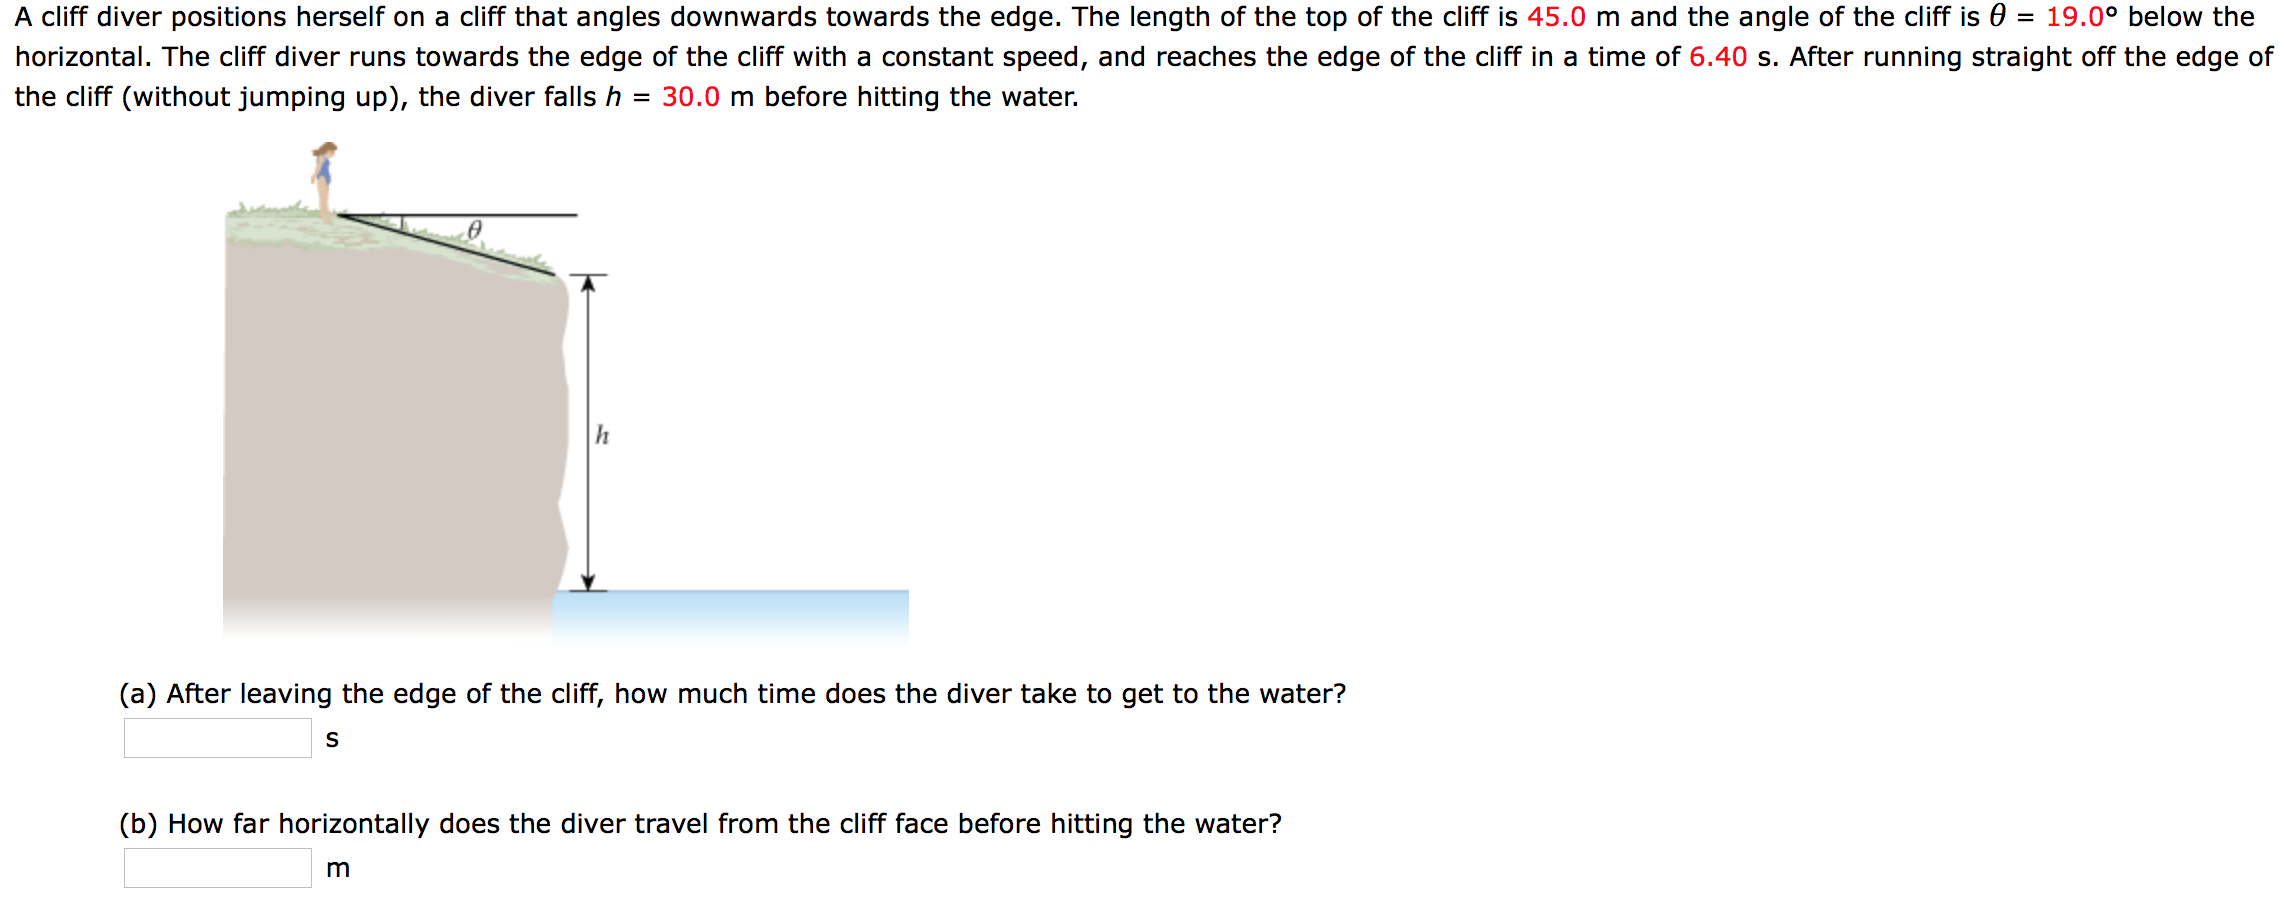Click the m unit label beside the second field

339,869
